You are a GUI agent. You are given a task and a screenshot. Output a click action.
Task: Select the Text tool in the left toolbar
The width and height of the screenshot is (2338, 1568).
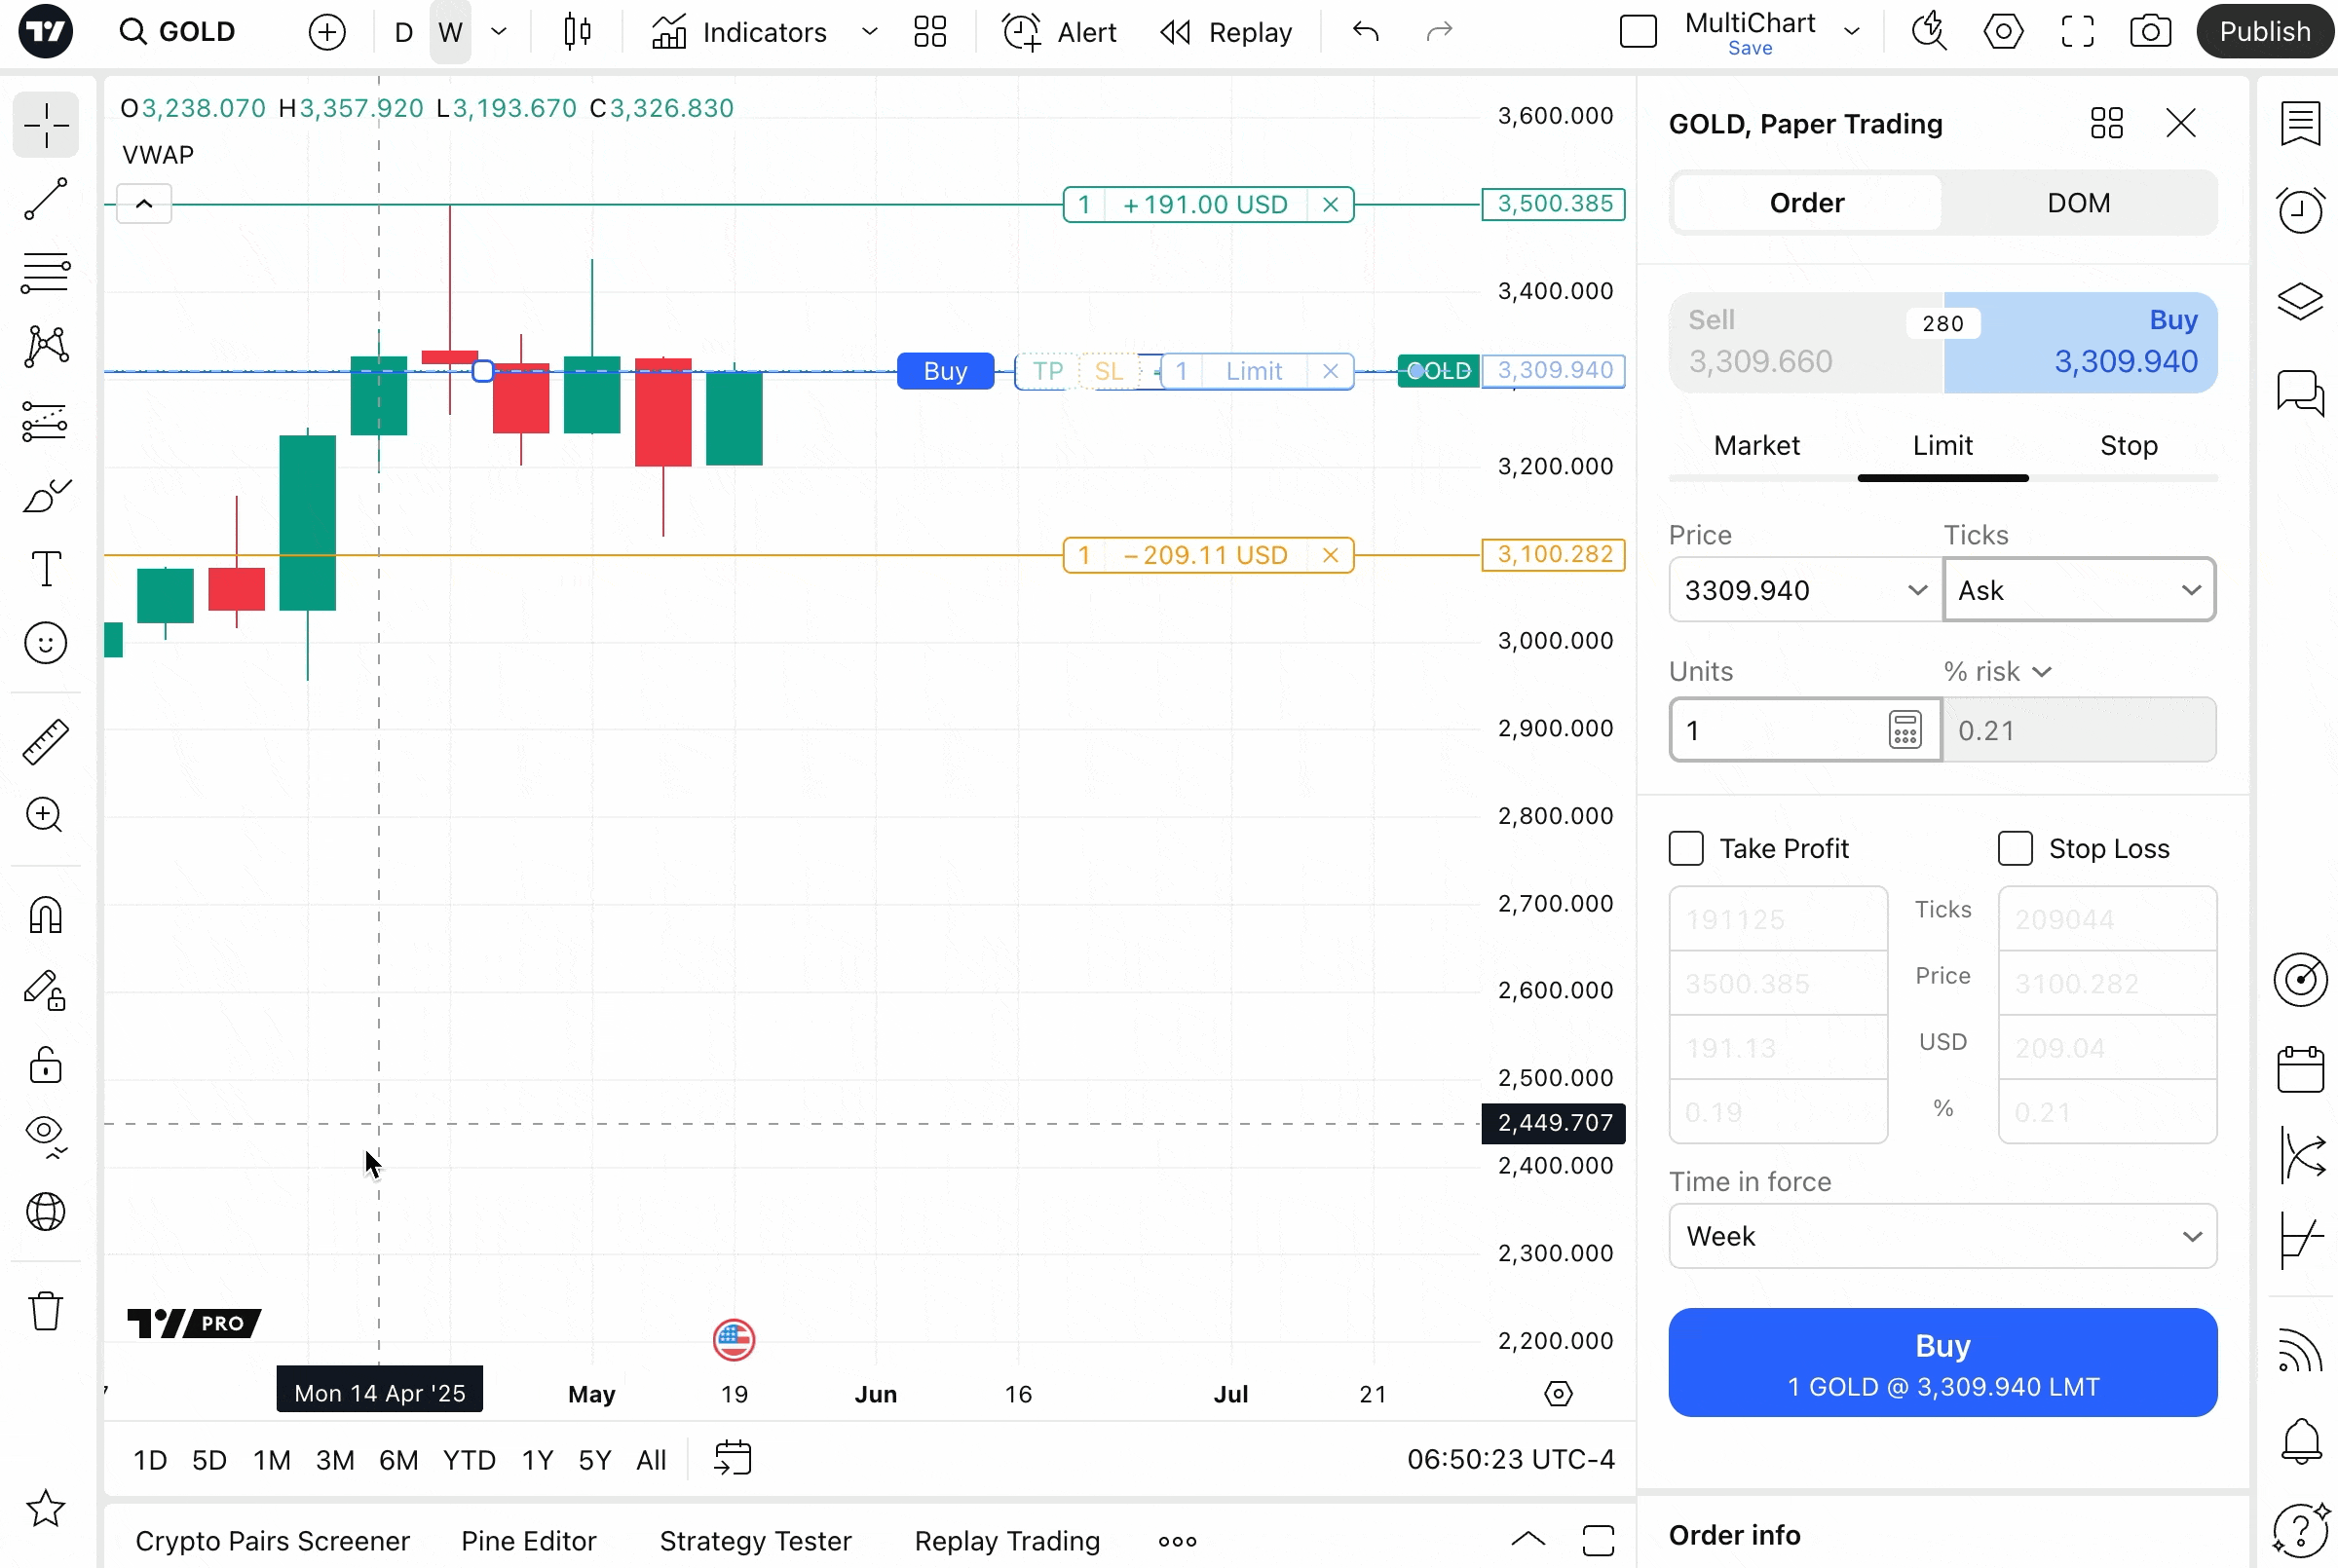click(46, 569)
